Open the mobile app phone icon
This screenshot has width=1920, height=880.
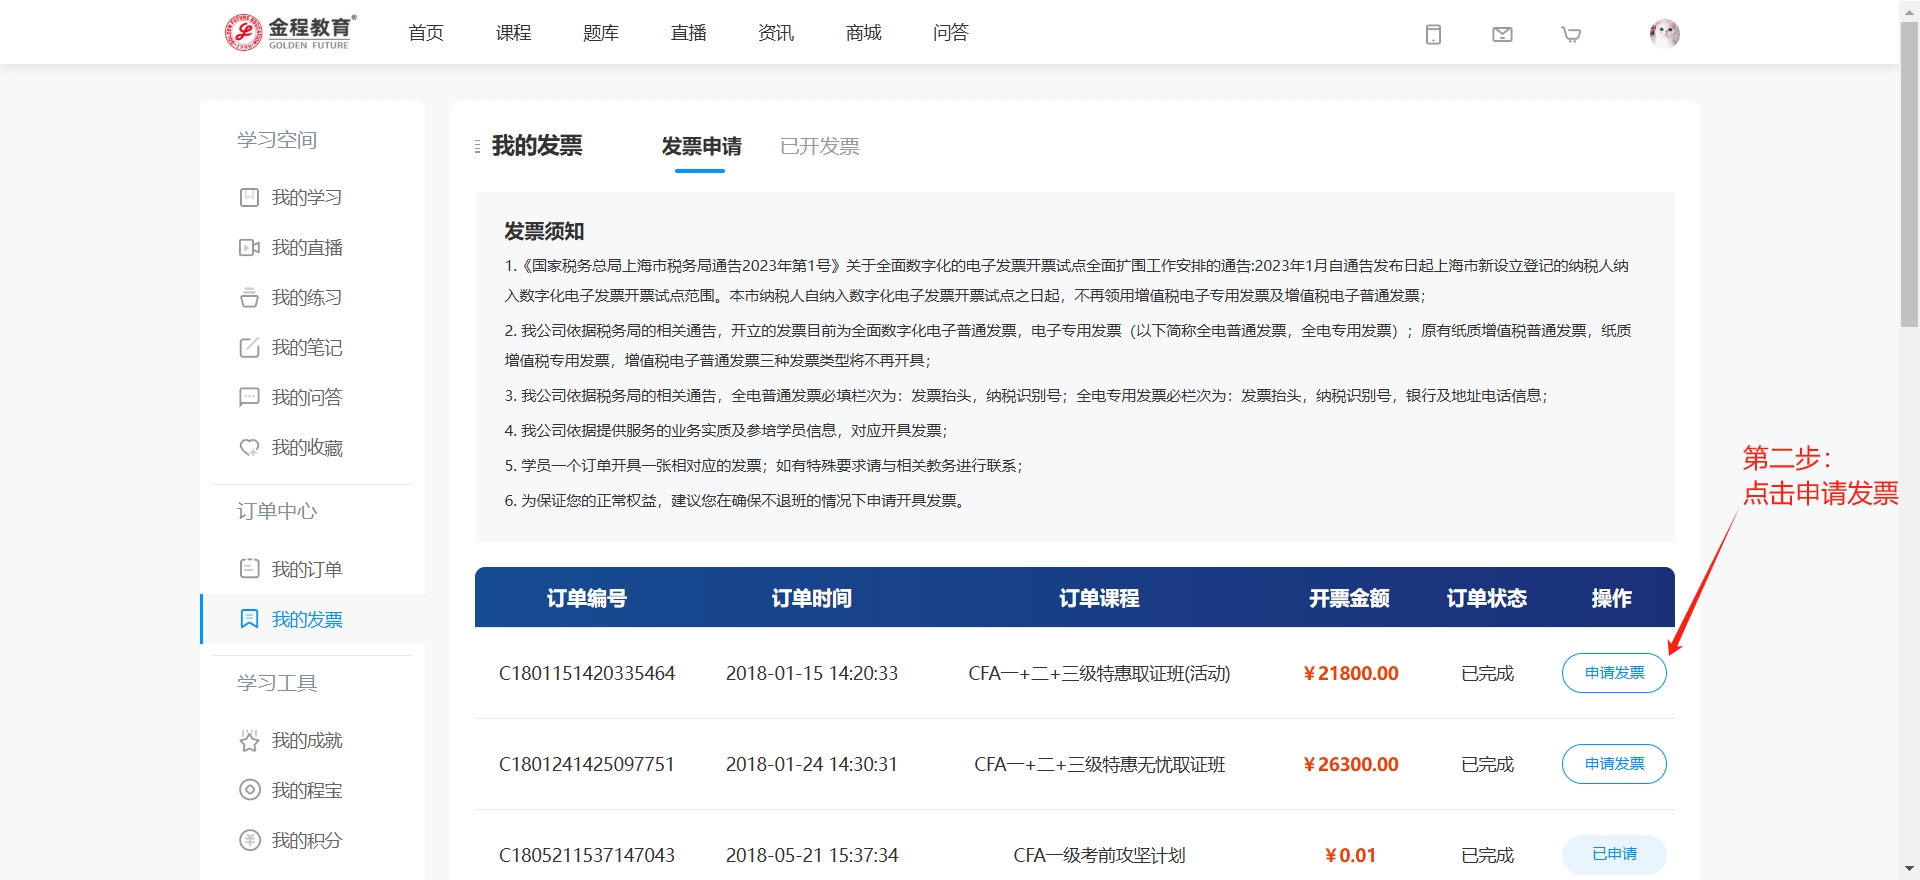tap(1433, 34)
